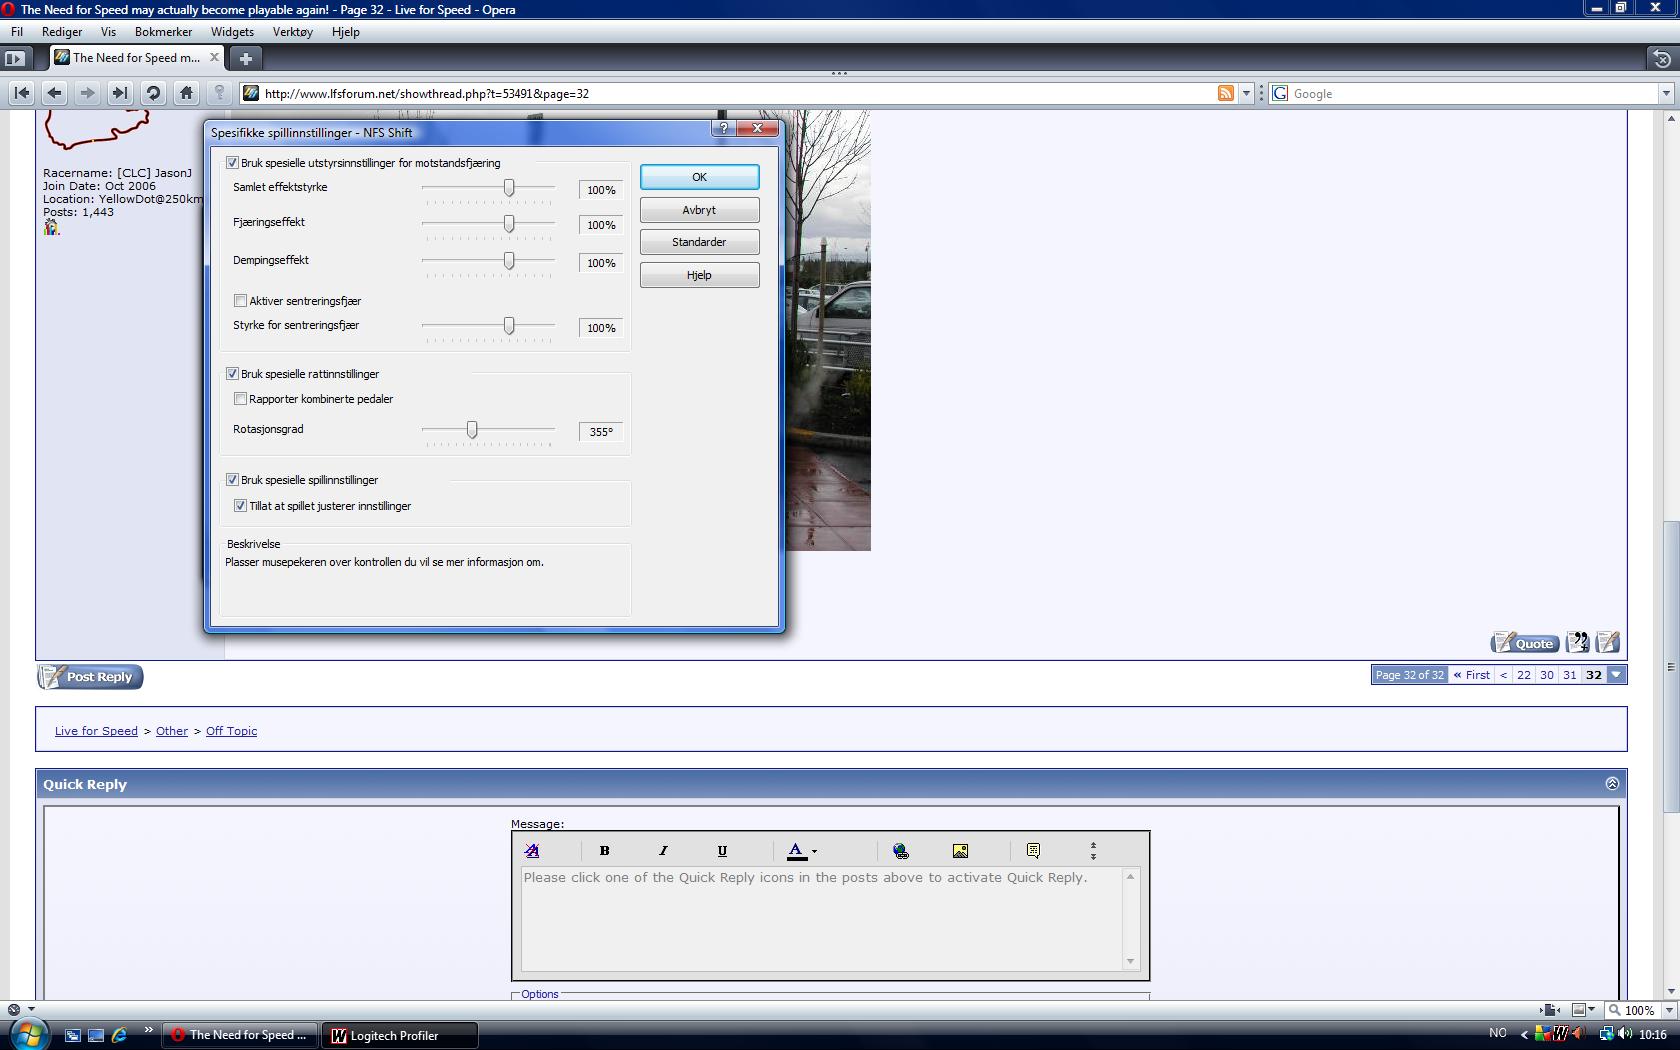
Task: Go back using the Back arrow
Action: pos(55,93)
